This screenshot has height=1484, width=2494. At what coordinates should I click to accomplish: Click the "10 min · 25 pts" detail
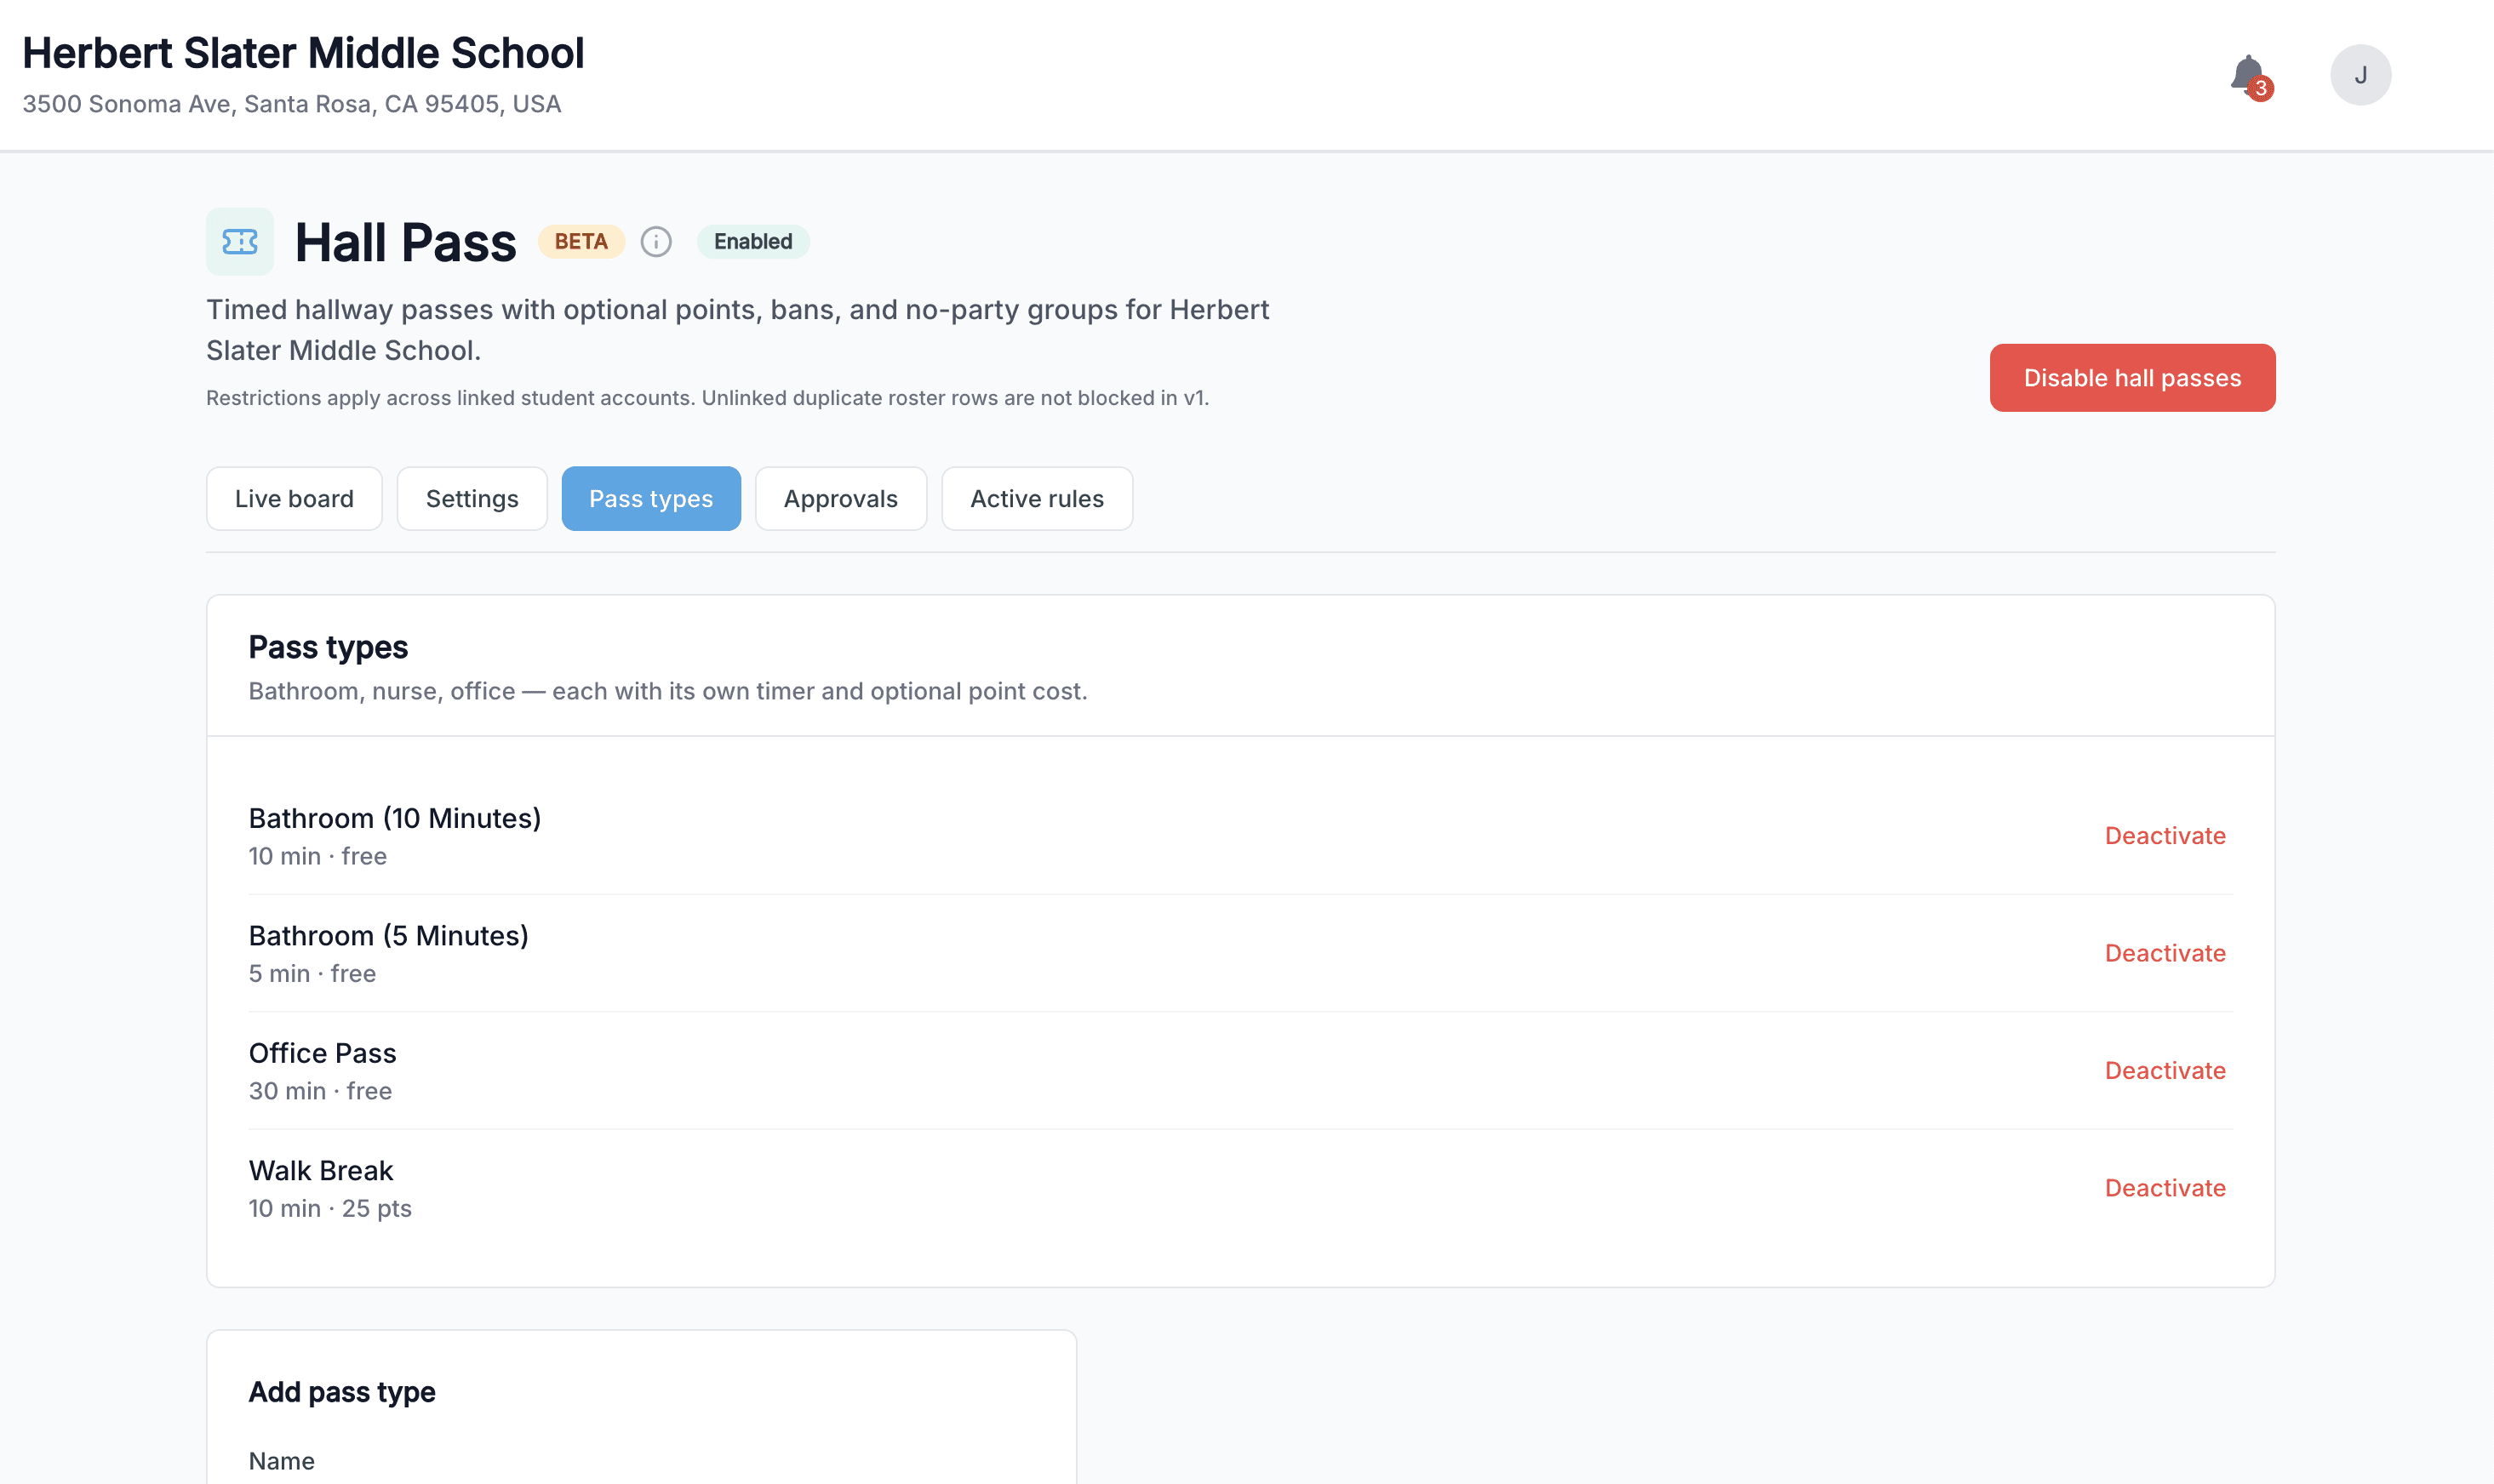330,1208
